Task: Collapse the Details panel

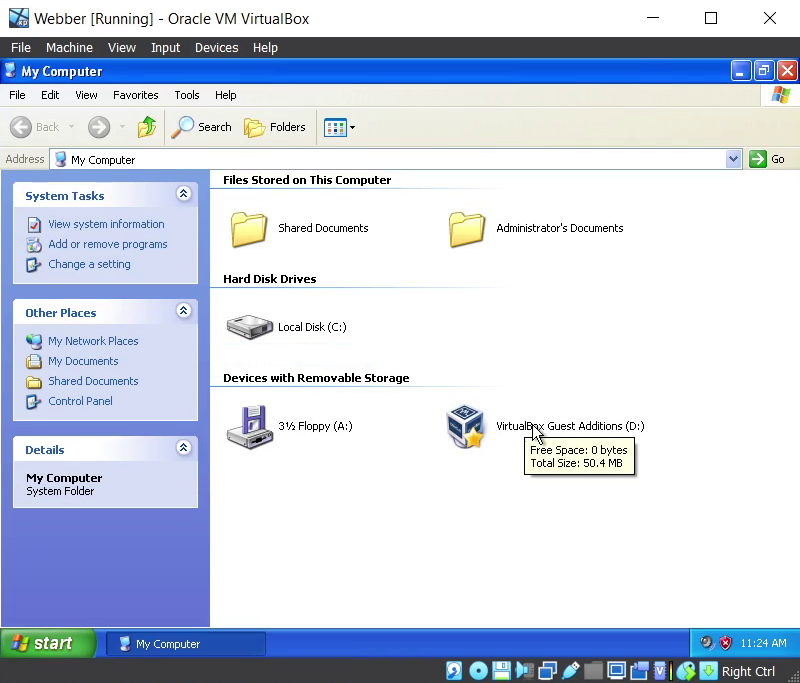Action: (x=183, y=449)
